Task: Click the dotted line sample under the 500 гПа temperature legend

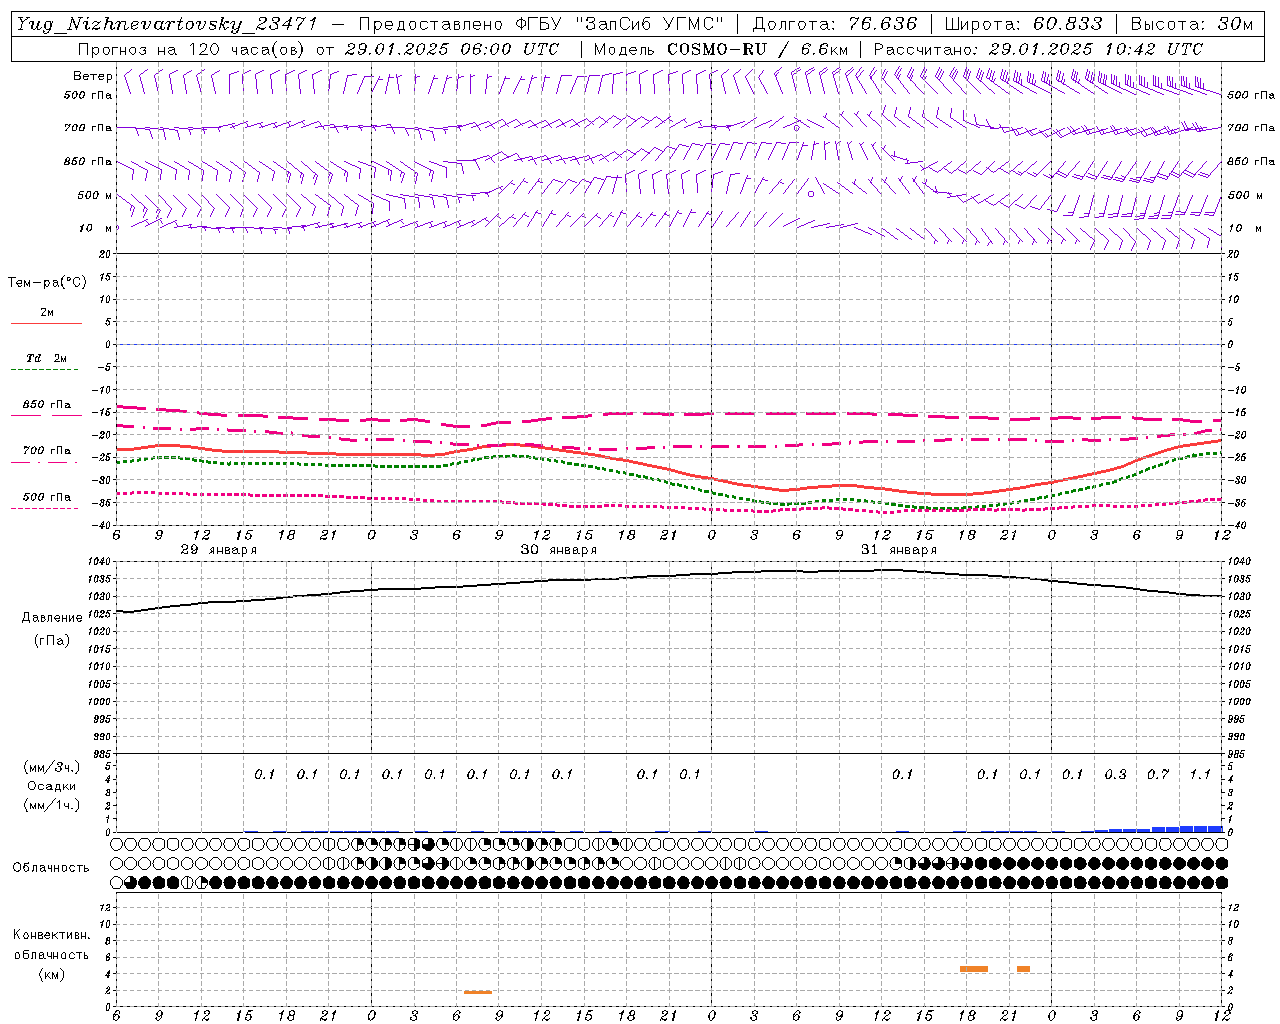Action: click(45, 508)
